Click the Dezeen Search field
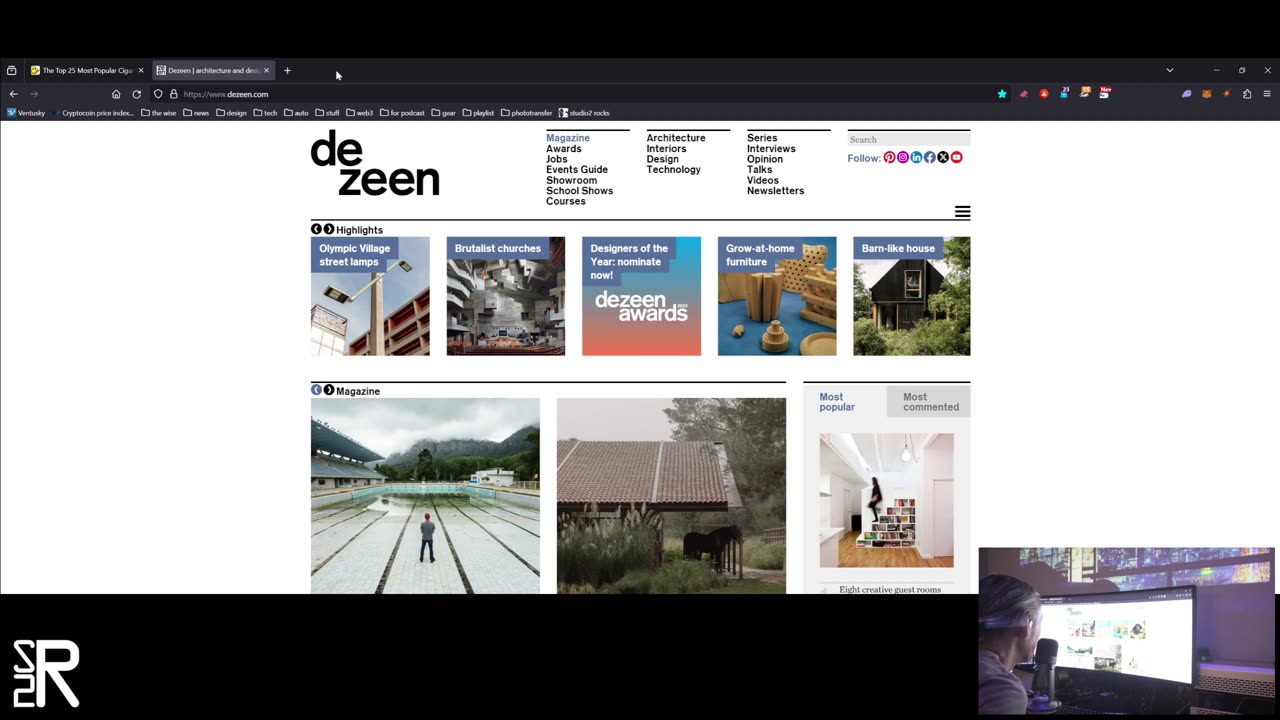The width and height of the screenshot is (1280, 720). pyautogui.click(x=909, y=139)
